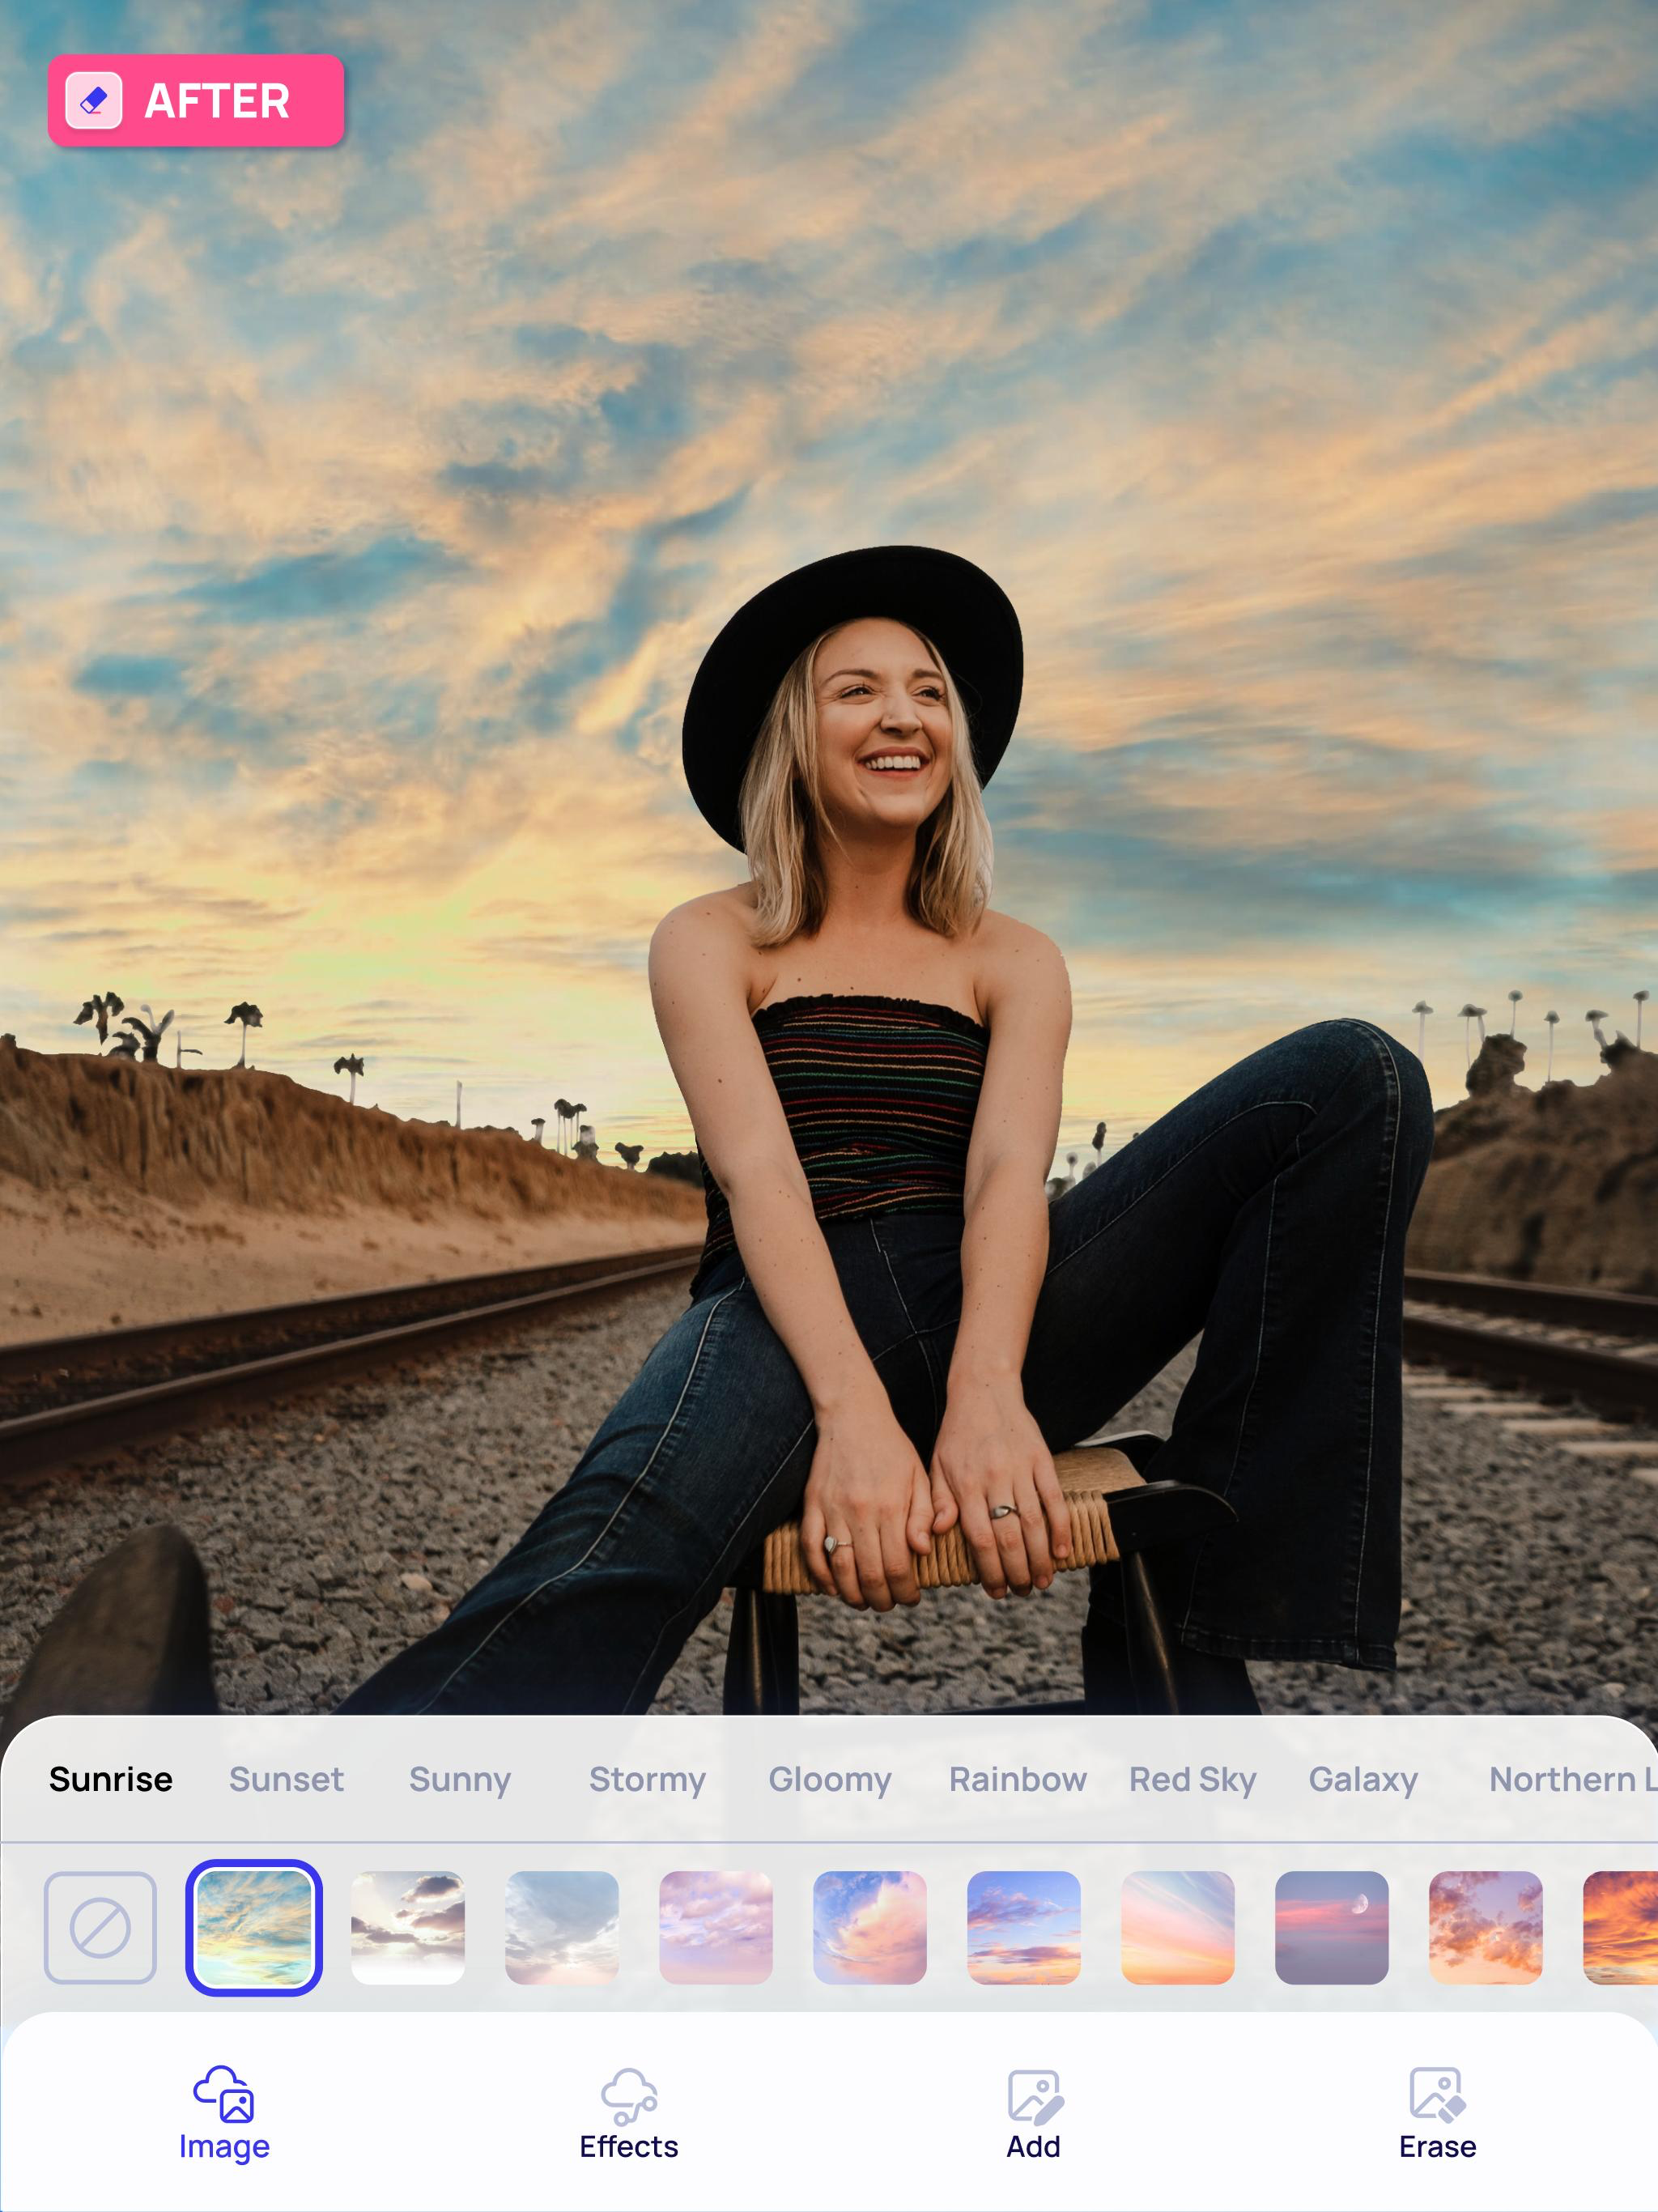This screenshot has width=1658, height=2212.
Task: Open the Gloomy sky category
Action: [x=830, y=1779]
